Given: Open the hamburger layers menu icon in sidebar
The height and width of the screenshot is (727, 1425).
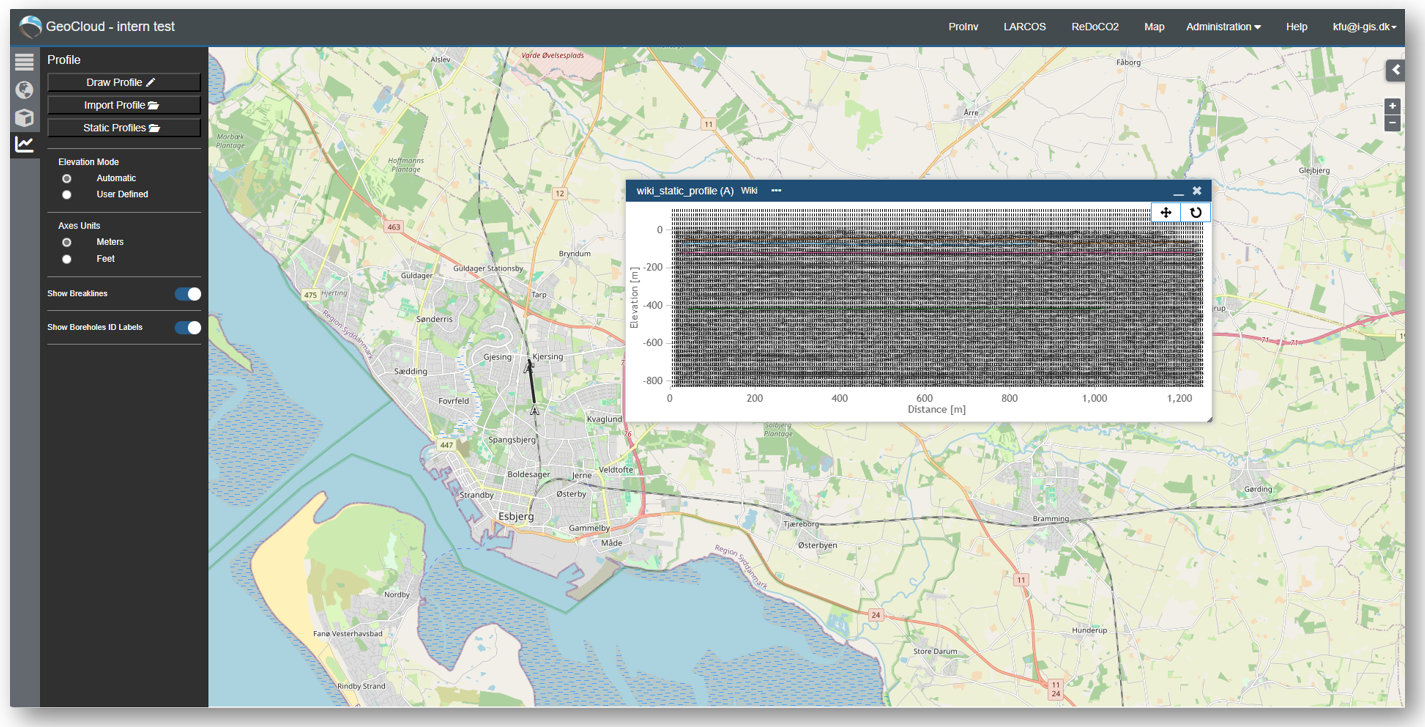Looking at the screenshot, I should (24, 62).
